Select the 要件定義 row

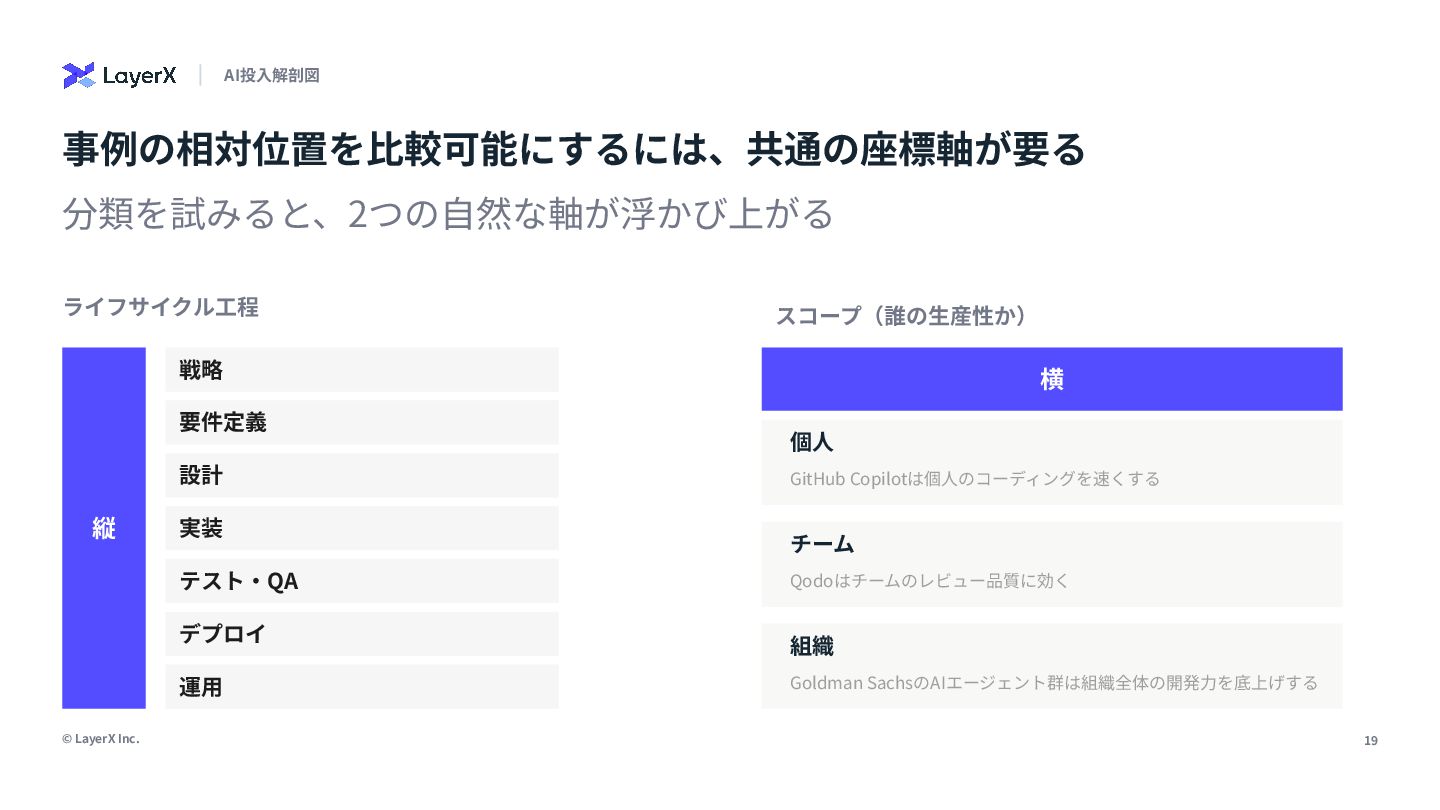pyautogui.click(x=361, y=422)
